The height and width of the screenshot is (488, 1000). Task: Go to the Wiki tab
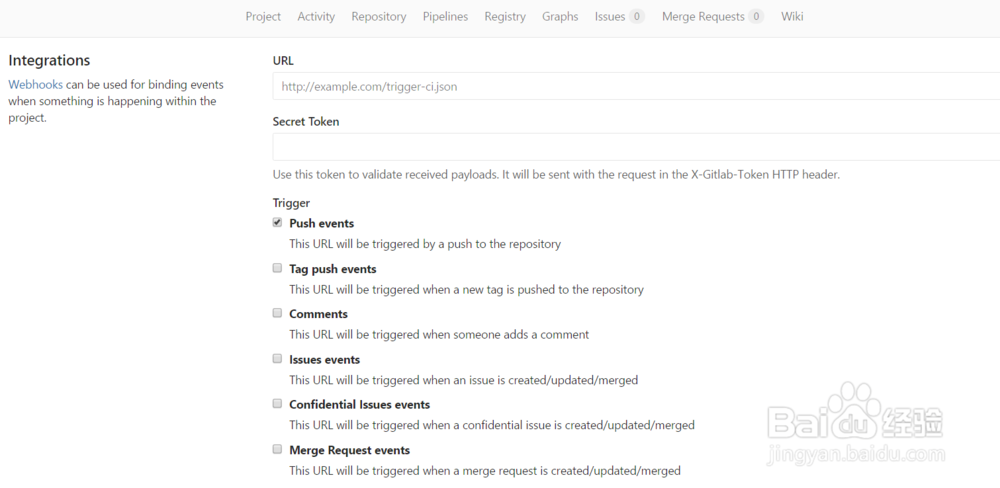pyautogui.click(x=792, y=16)
